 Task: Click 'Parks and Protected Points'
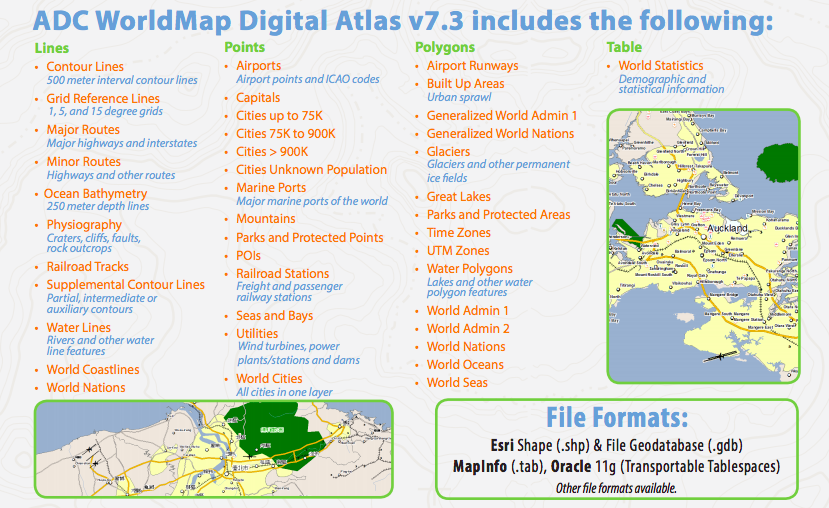[x=309, y=237]
